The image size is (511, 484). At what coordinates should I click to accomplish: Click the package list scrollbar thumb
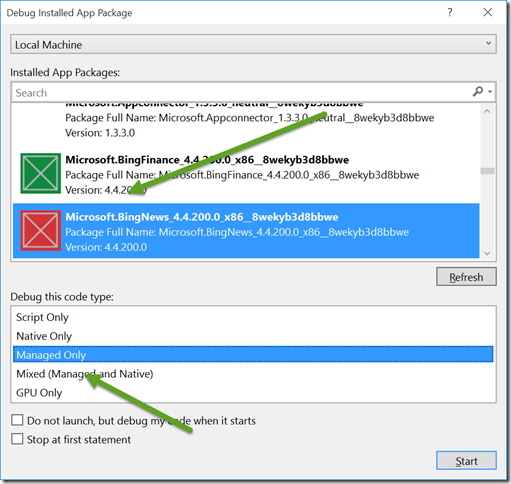487,171
